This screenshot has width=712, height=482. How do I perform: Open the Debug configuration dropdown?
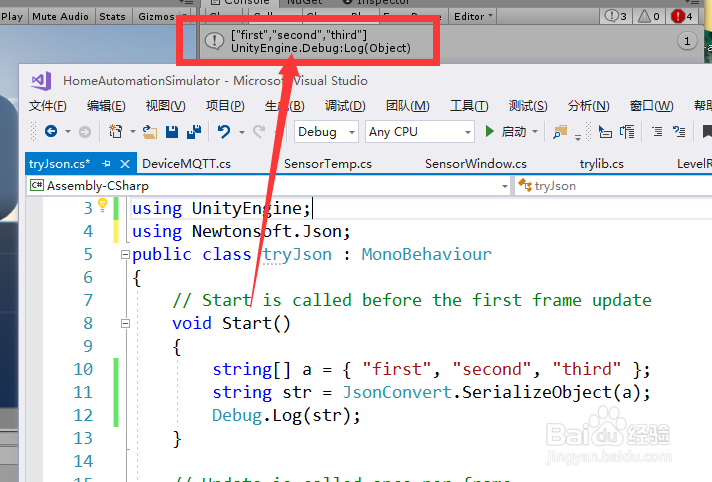click(x=326, y=132)
